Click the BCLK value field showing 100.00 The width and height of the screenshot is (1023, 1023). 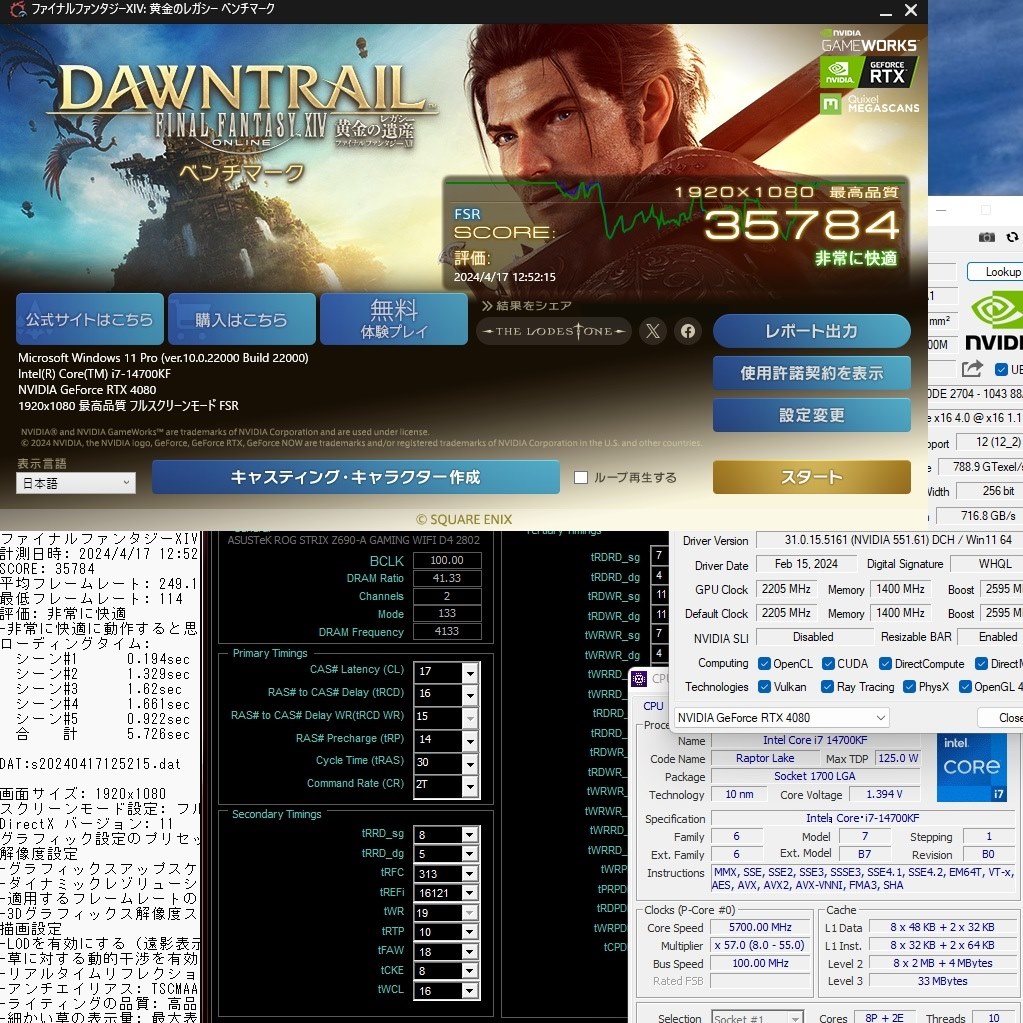click(446, 561)
